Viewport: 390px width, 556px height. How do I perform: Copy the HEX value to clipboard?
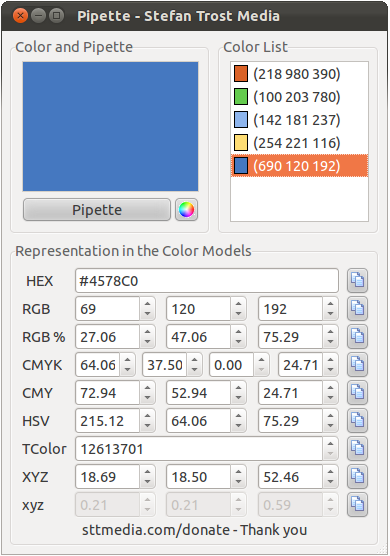357,280
